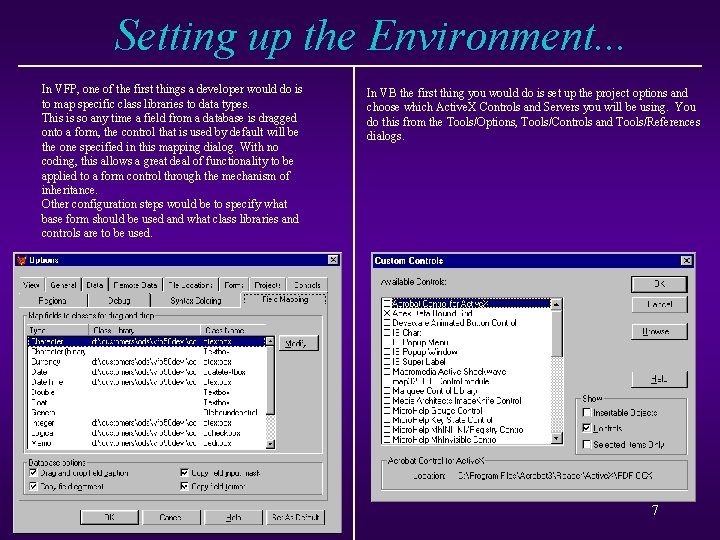The height and width of the screenshot is (540, 720).
Task: Select the Memo type row
Action: [x=146, y=443]
